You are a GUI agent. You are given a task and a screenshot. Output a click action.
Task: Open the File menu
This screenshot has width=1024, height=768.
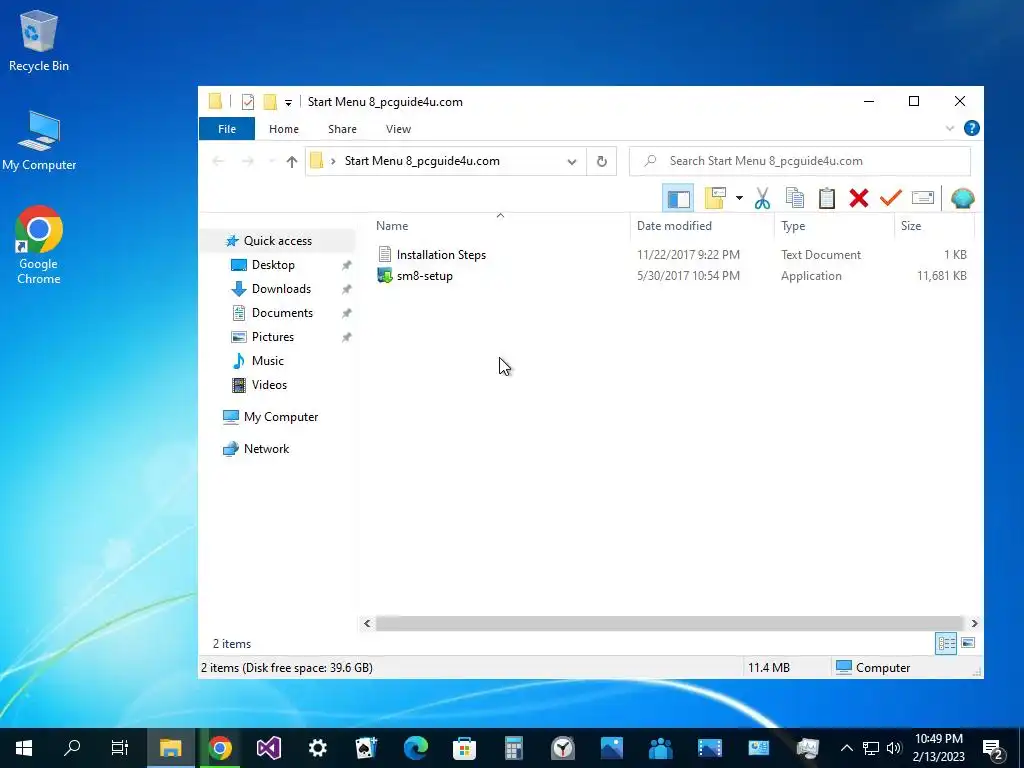tap(227, 129)
